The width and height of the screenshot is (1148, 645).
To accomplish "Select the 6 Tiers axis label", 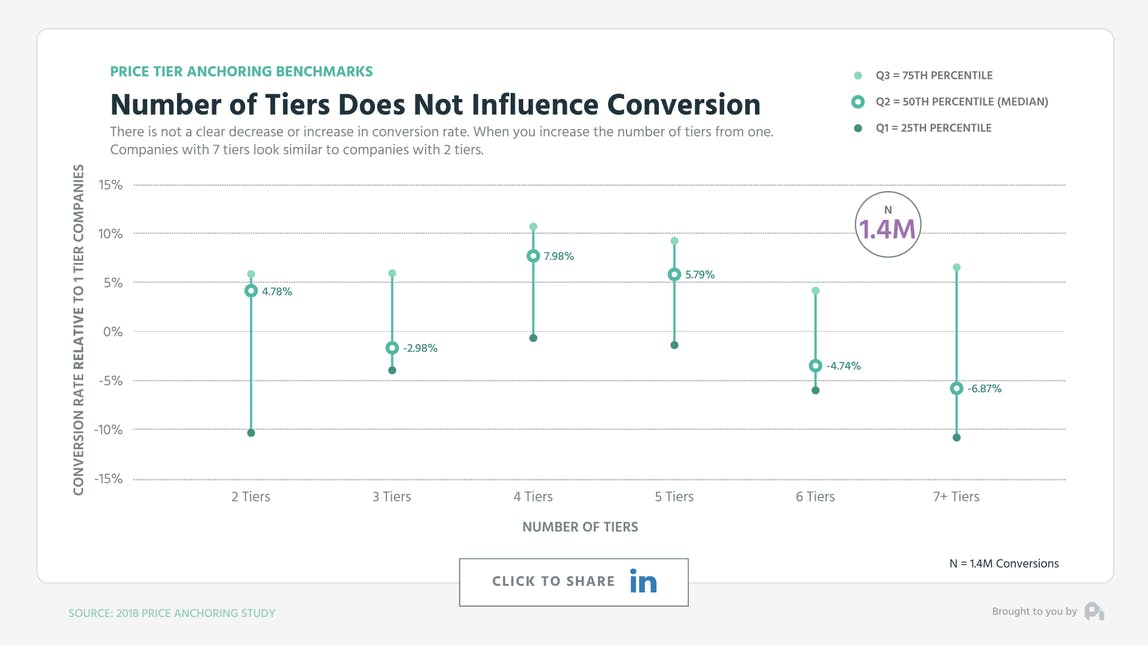I will click(815, 496).
